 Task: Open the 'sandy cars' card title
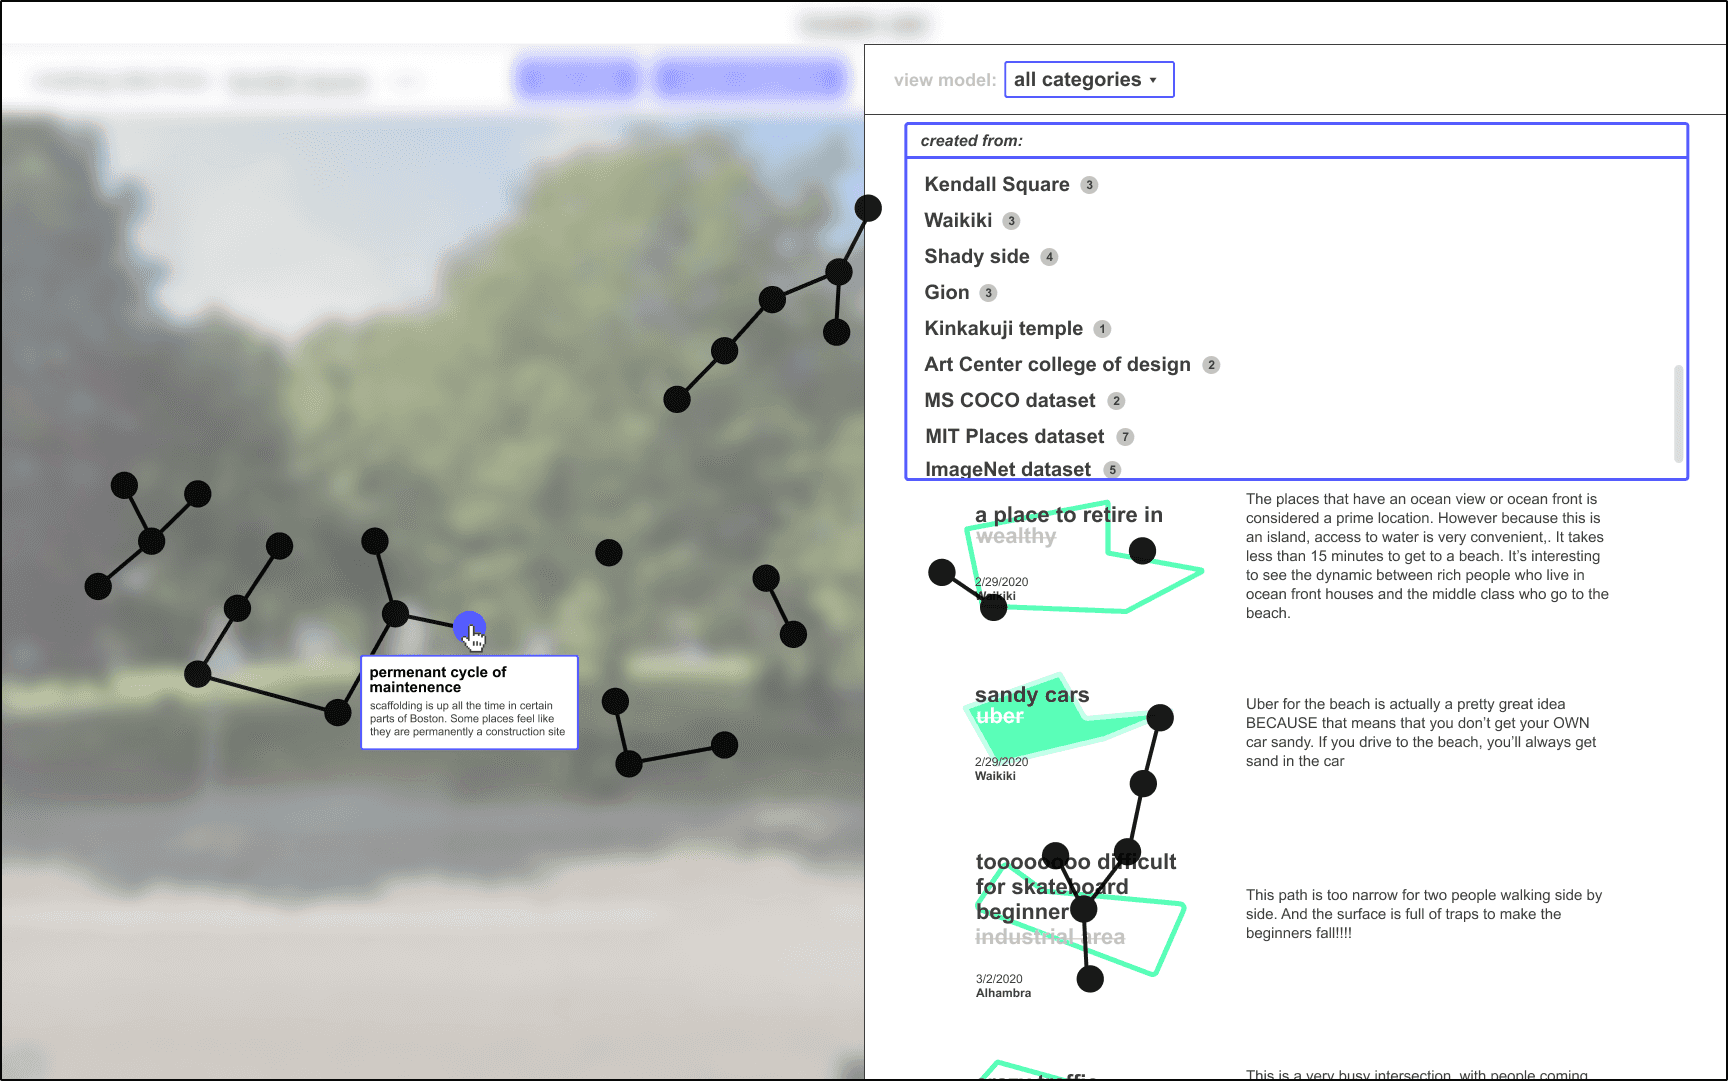point(1032,695)
